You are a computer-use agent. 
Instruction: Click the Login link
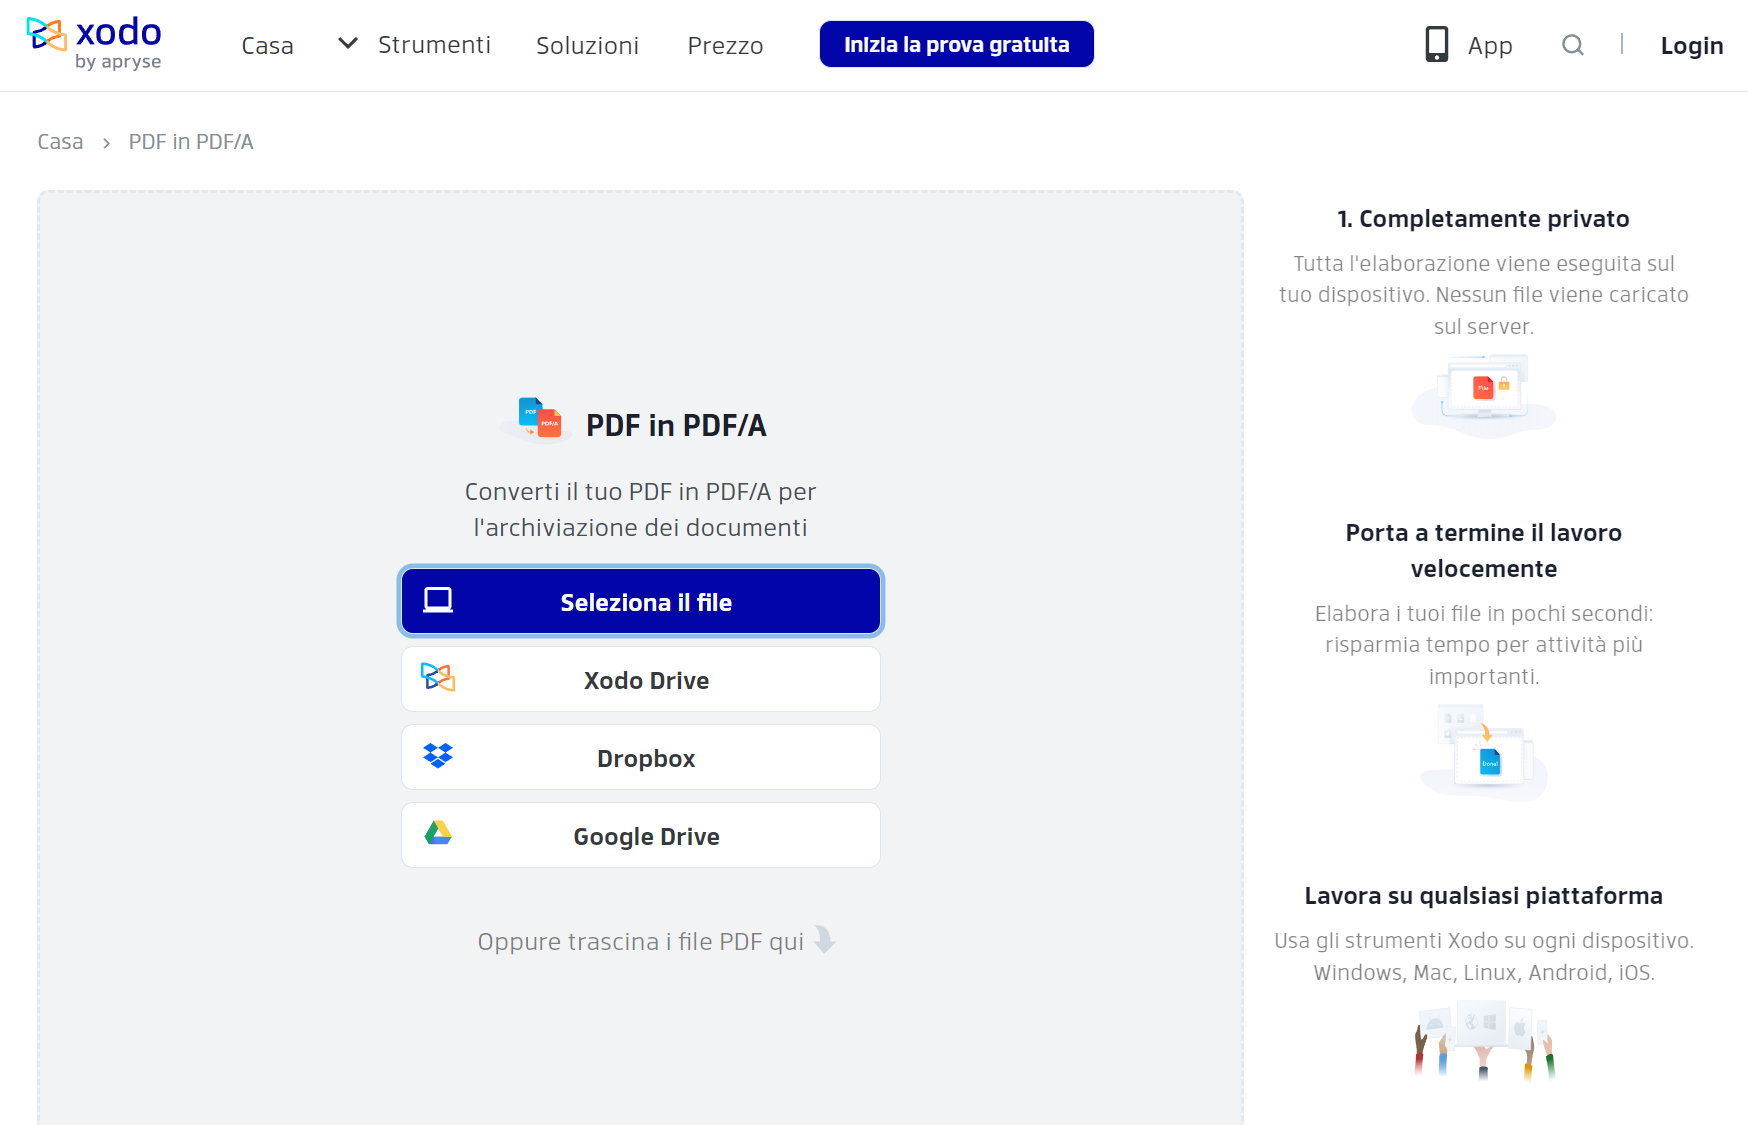click(1692, 45)
